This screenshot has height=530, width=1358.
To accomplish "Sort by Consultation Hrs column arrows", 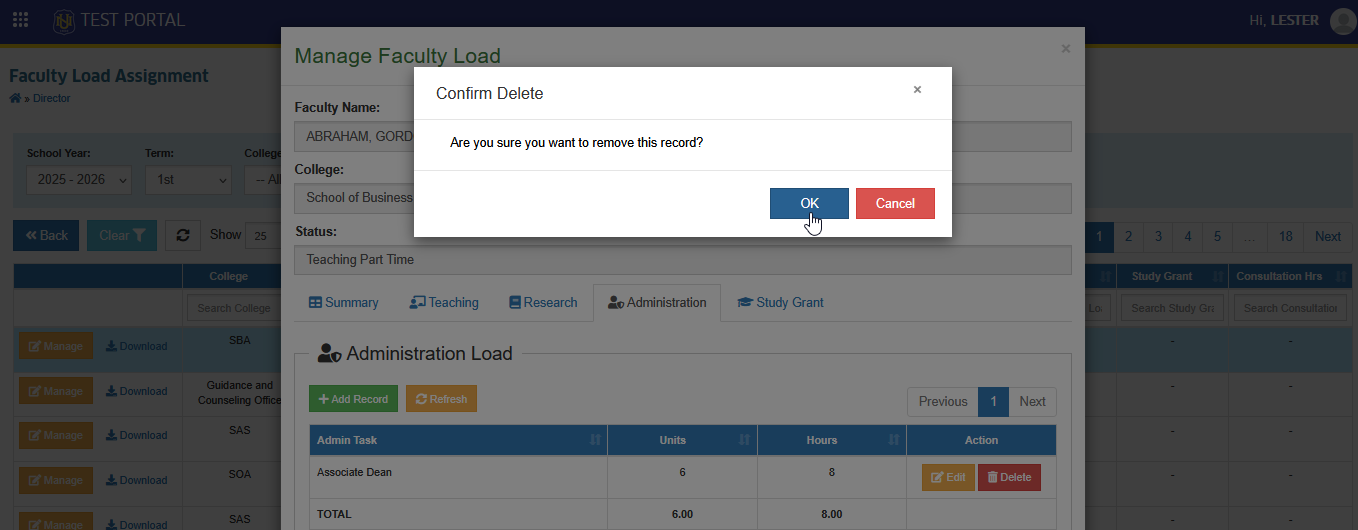I will pos(1339,276).
